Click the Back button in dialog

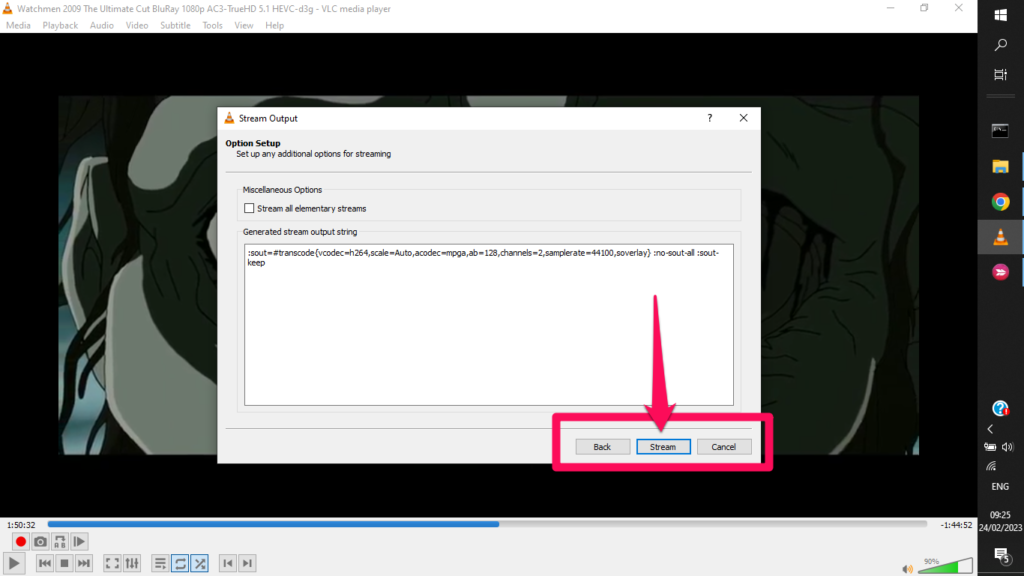click(602, 447)
